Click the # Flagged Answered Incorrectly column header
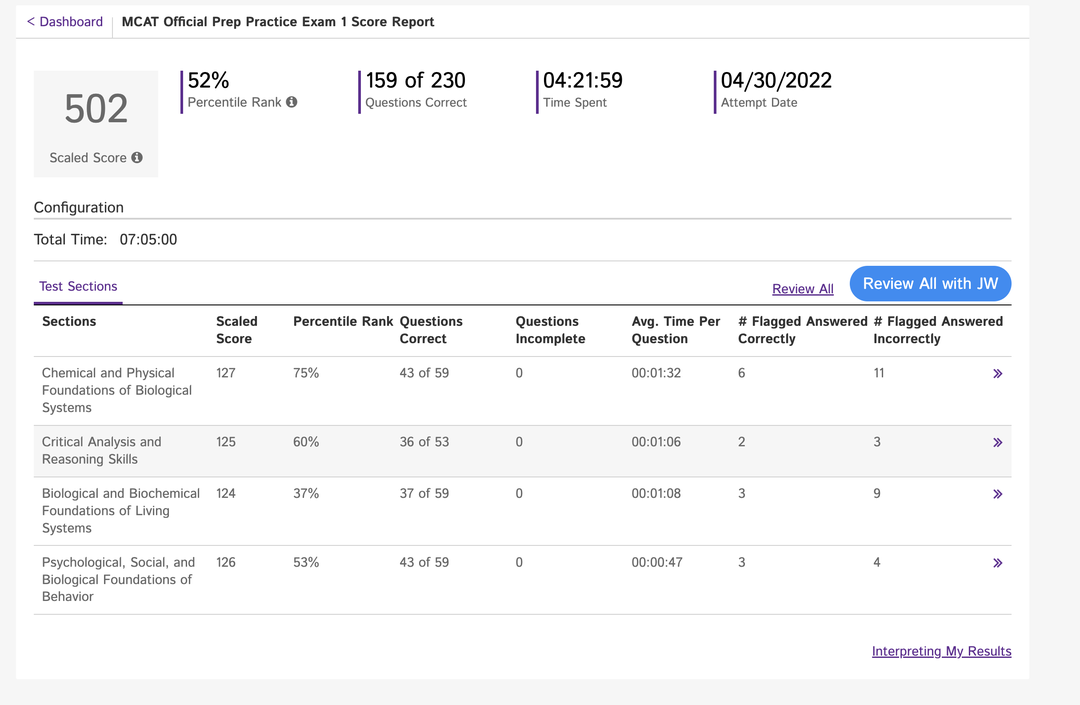Screen dimensions: 1080x705 [x=938, y=330]
